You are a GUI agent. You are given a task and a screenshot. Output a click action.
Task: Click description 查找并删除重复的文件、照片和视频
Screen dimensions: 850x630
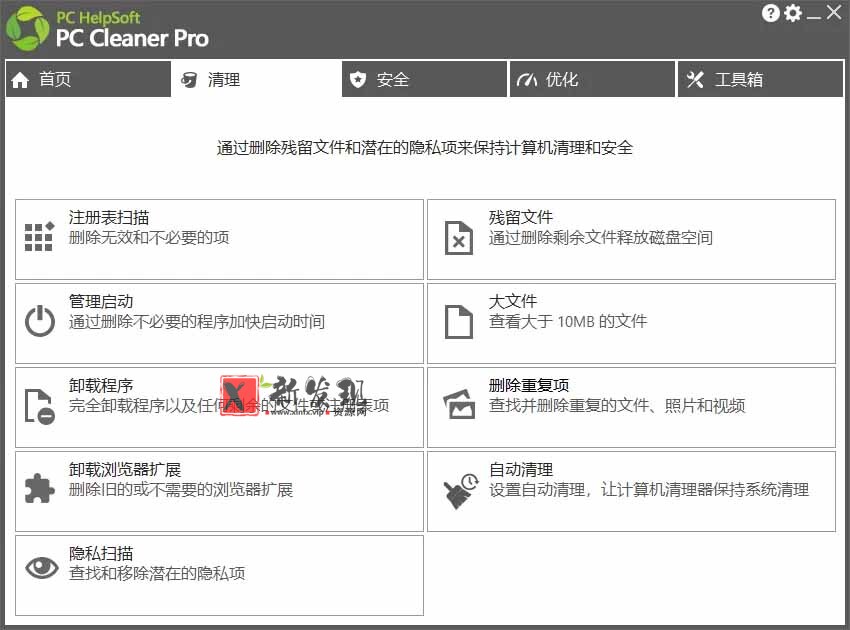click(617, 406)
